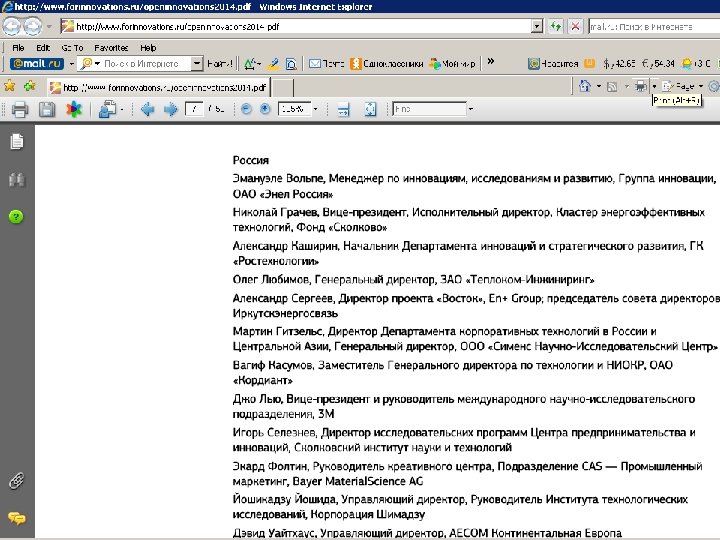Click the PDF Find text field
The width and height of the screenshot is (720, 540).
pos(429,109)
